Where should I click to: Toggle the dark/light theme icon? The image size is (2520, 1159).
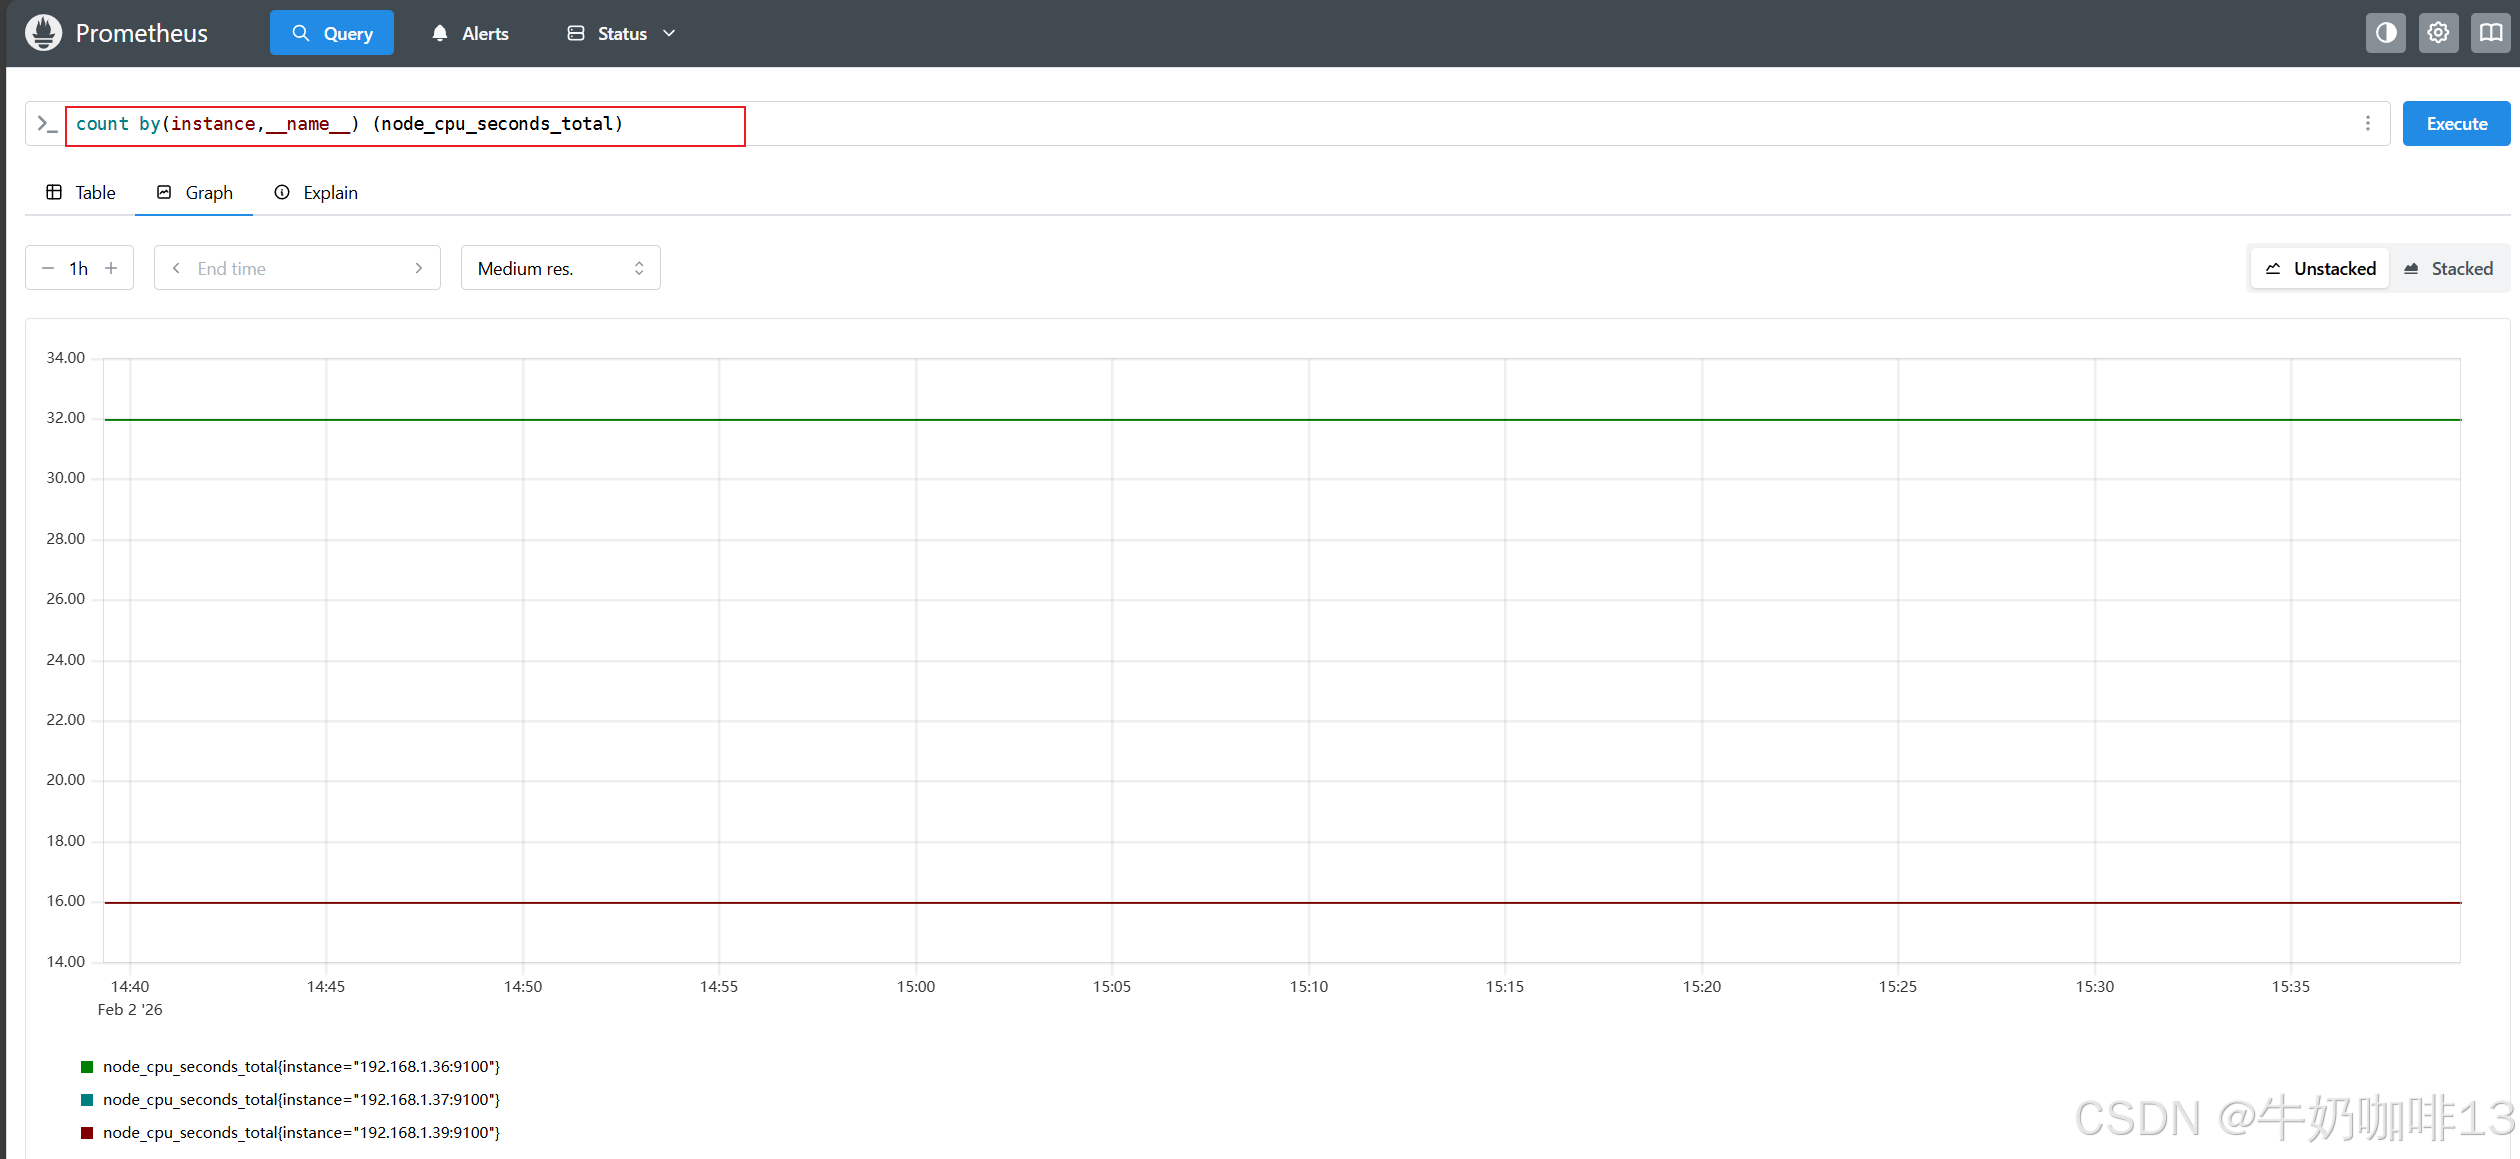tap(2385, 33)
